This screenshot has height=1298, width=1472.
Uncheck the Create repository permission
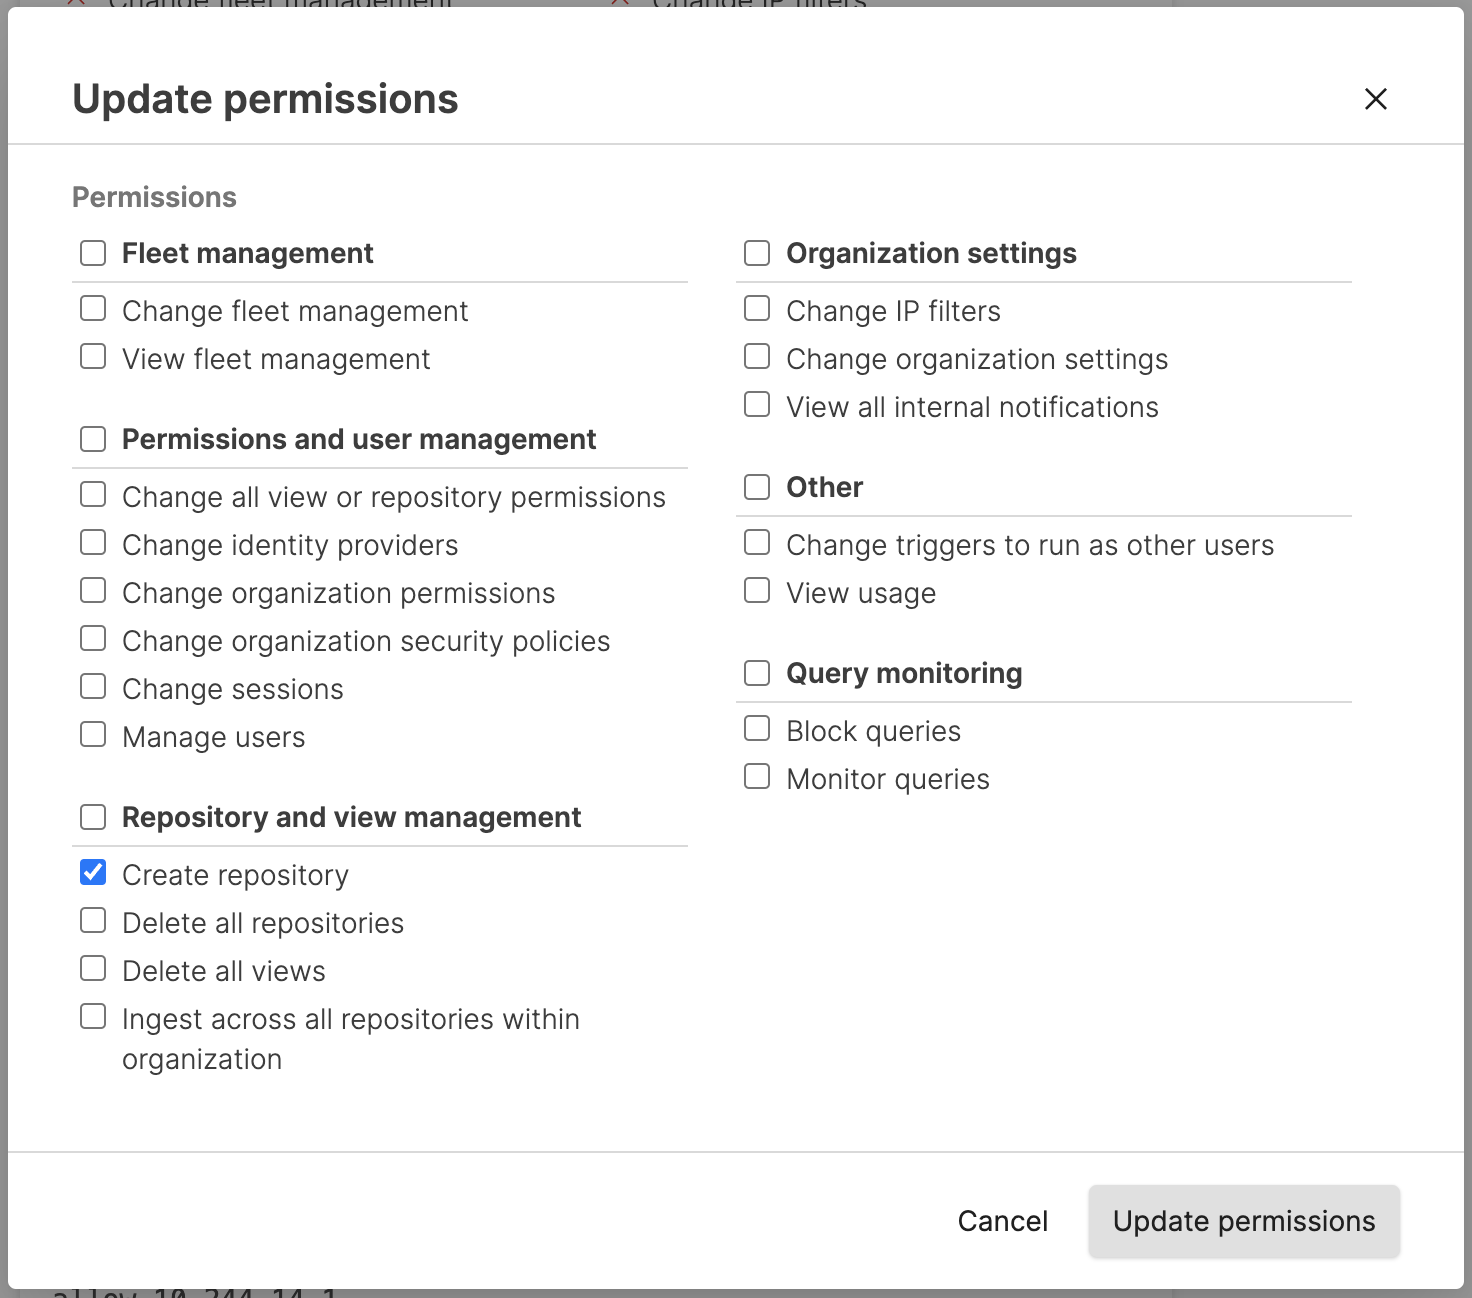point(93,873)
